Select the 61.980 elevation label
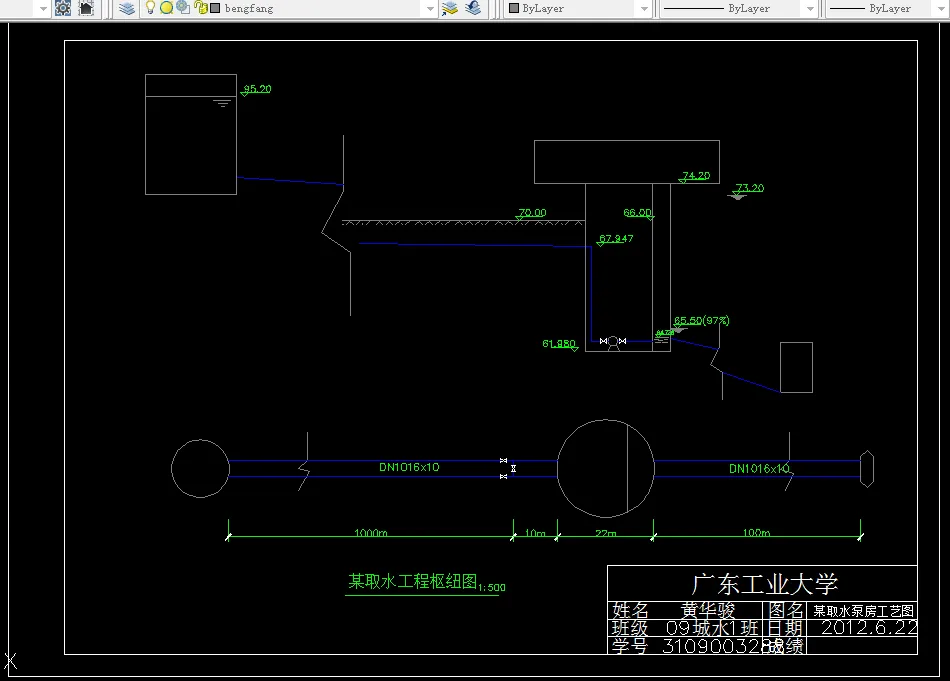This screenshot has width=950, height=681. [559, 344]
